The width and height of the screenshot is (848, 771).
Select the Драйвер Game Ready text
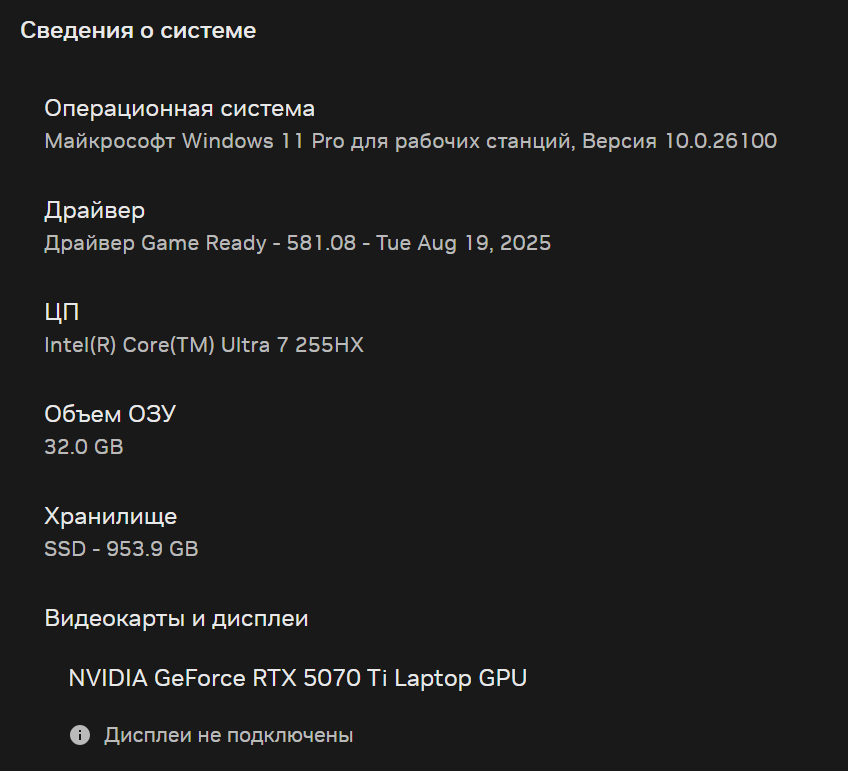tap(155, 243)
